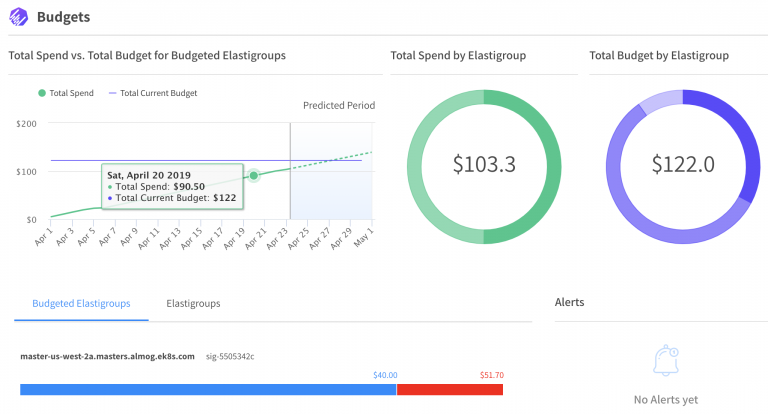Image resolution: width=768 pixels, height=414 pixels.
Task: Click the alerts bell icon
Action: [x=667, y=360]
